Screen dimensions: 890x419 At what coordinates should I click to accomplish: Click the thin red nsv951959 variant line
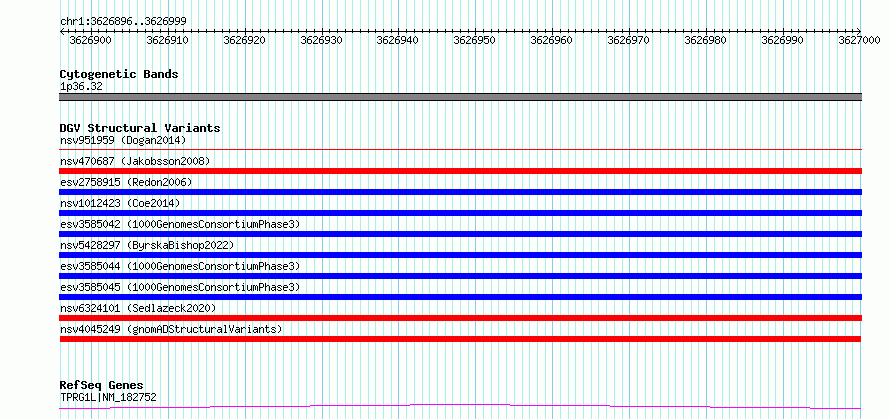coord(460,149)
